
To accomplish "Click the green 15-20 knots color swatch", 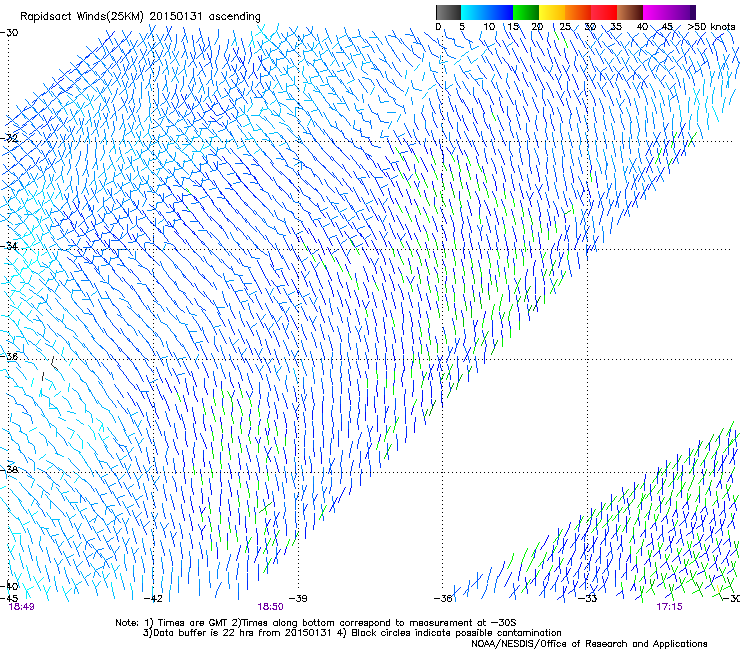I will [x=526, y=12].
